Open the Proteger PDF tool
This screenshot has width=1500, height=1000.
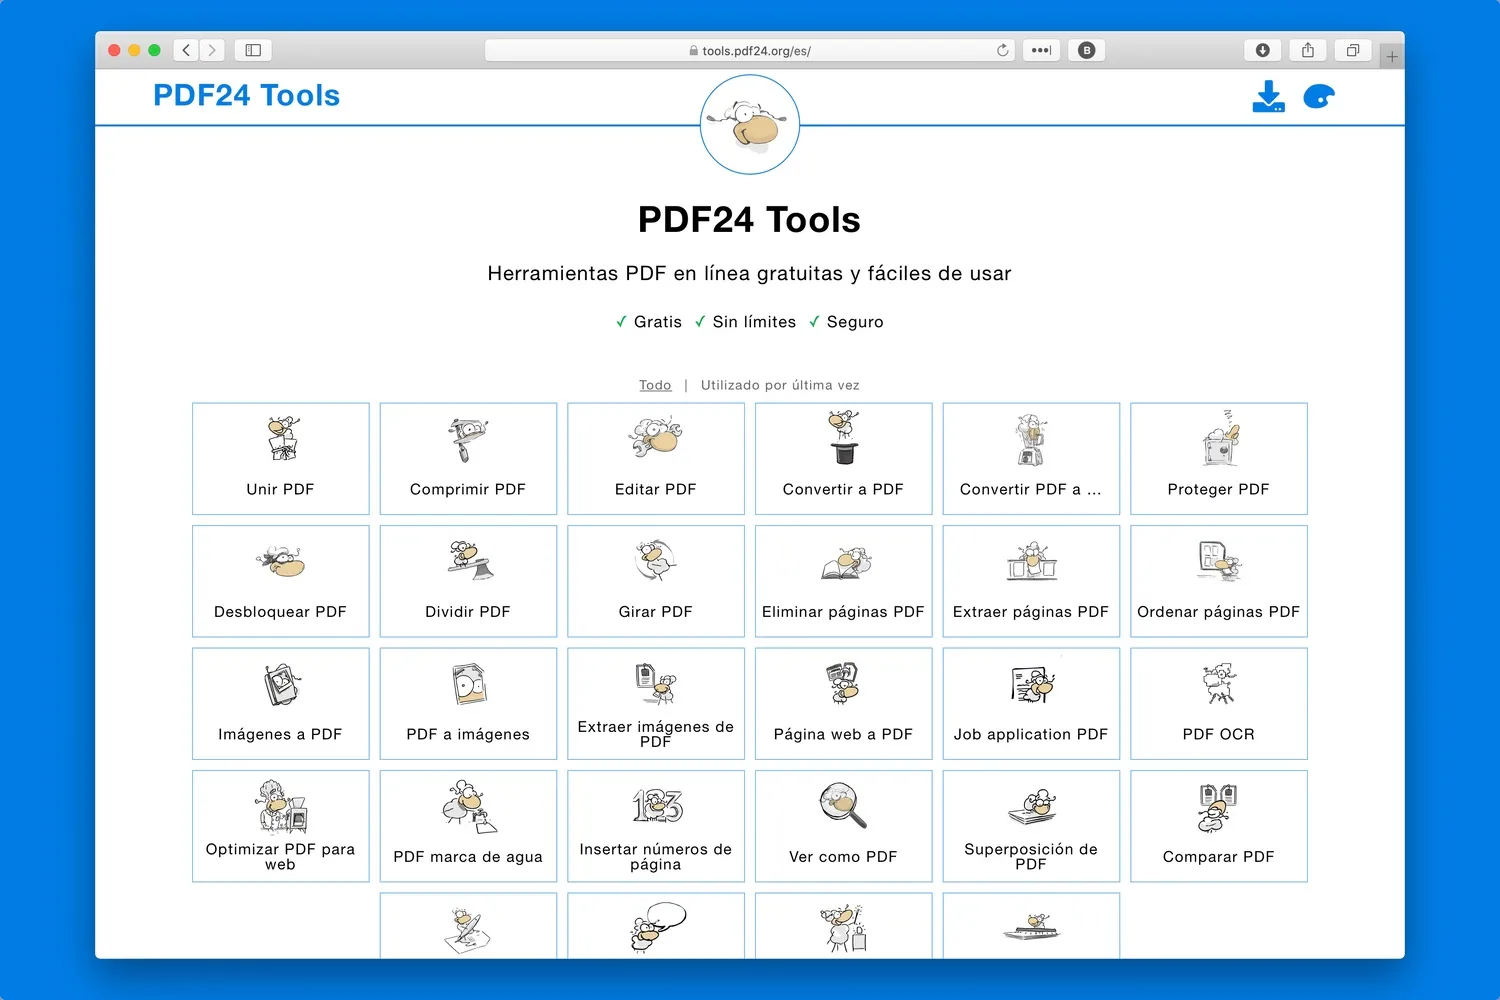pyautogui.click(x=1218, y=459)
